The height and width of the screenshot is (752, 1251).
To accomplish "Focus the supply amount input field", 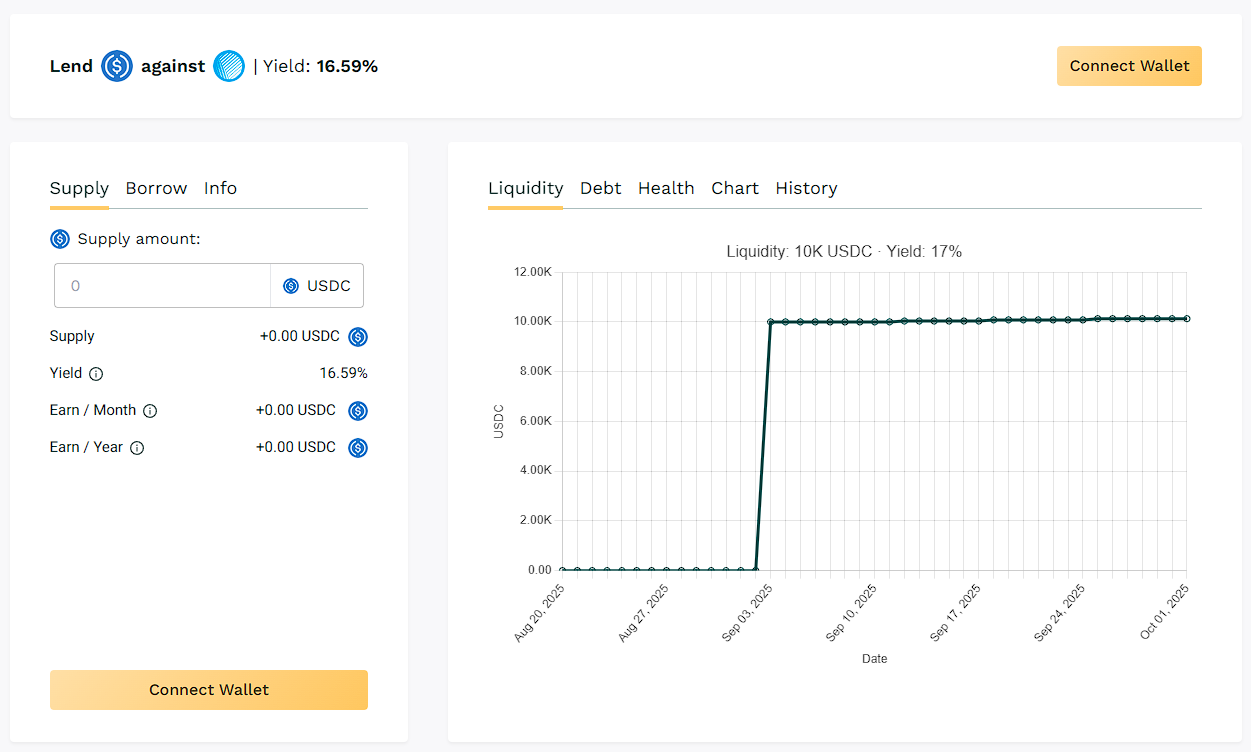I will (x=163, y=286).
